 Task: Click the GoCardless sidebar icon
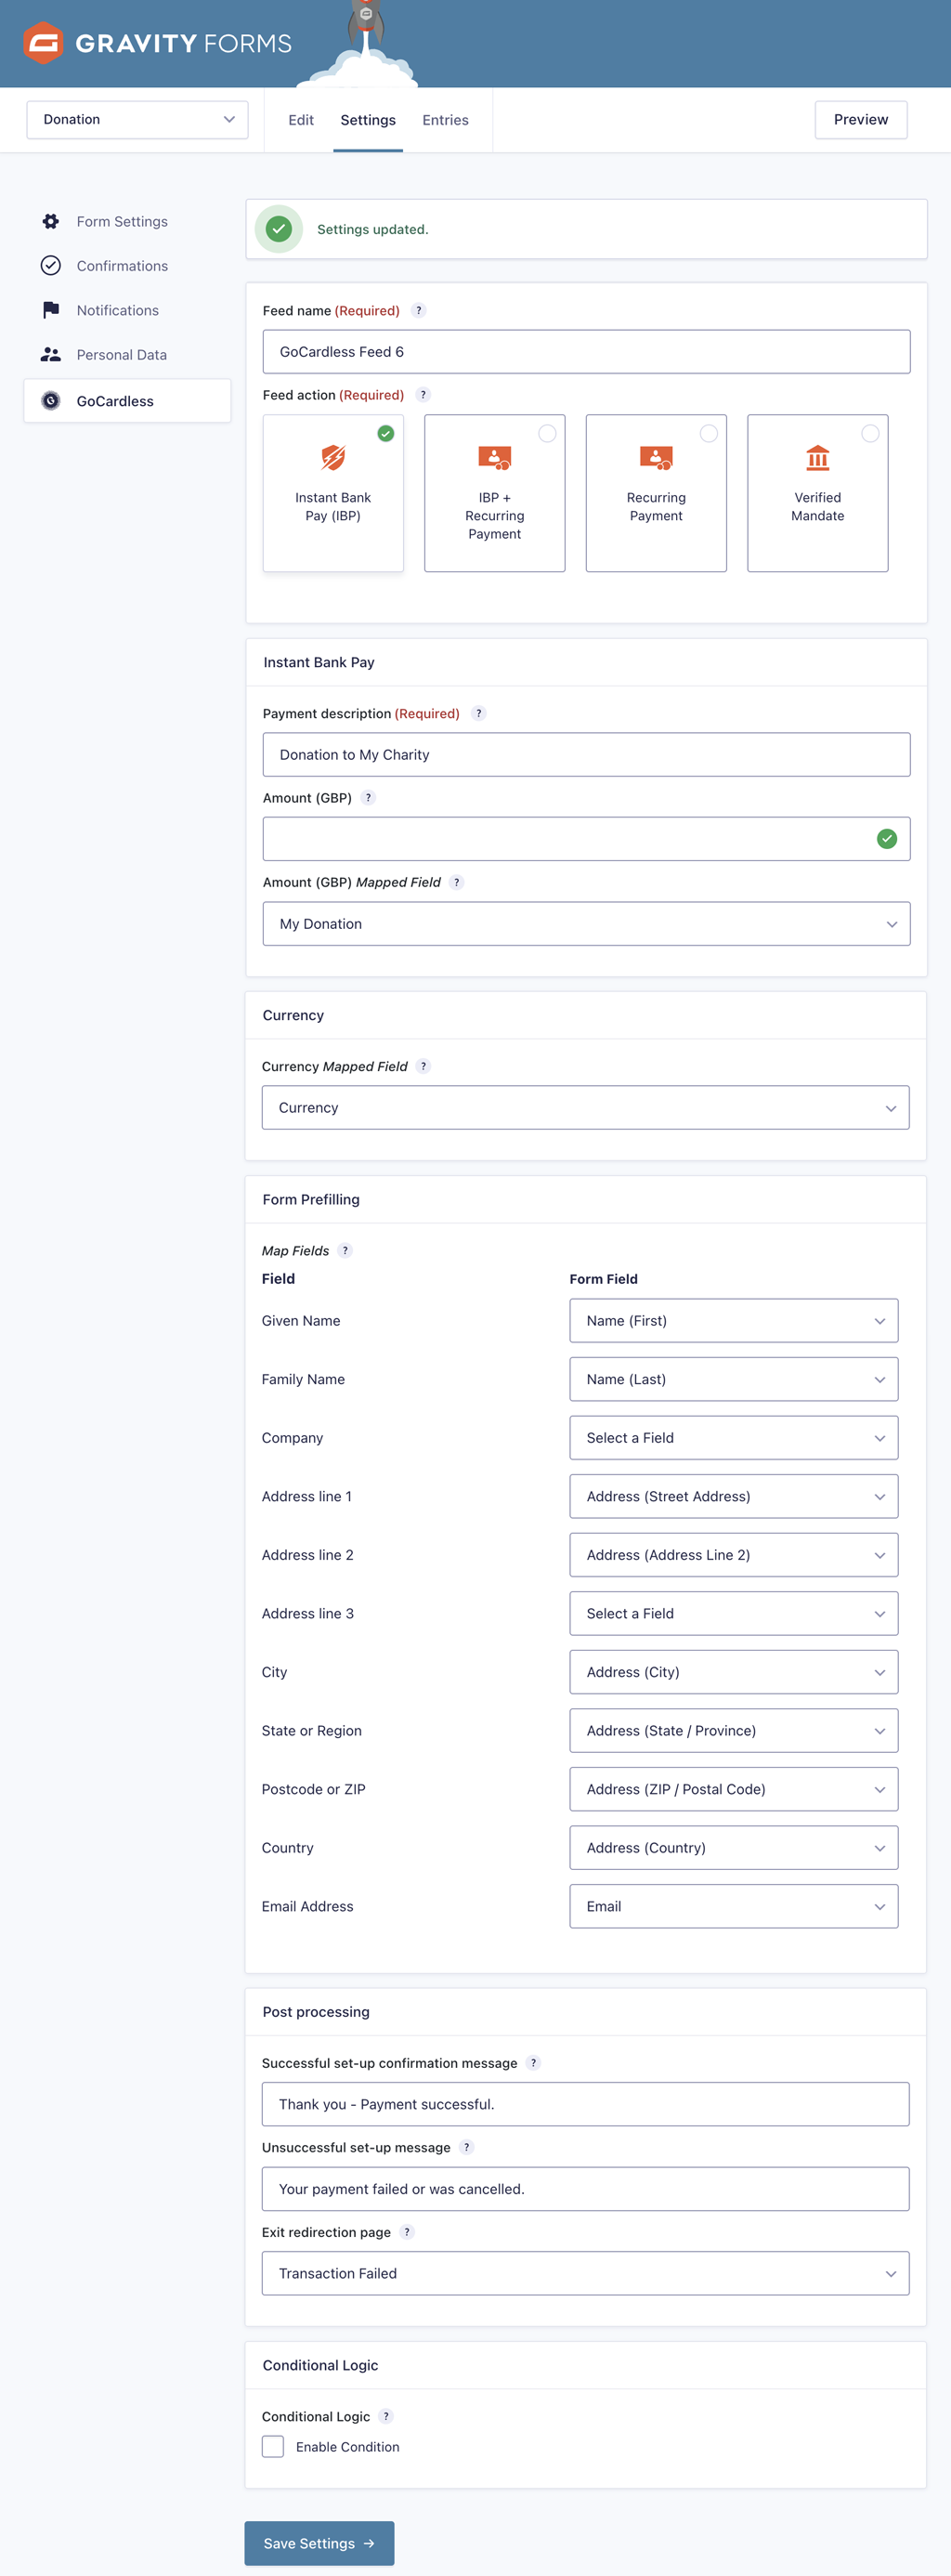[51, 401]
